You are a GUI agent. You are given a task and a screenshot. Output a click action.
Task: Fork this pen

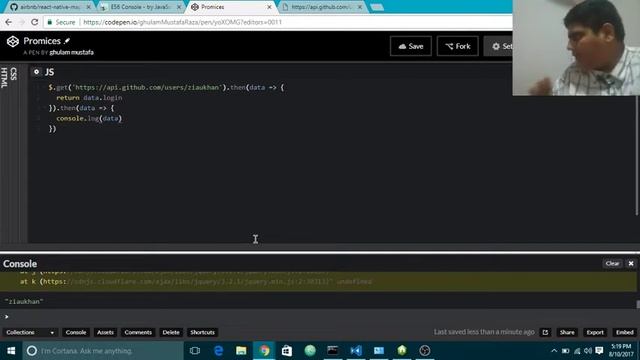458,46
